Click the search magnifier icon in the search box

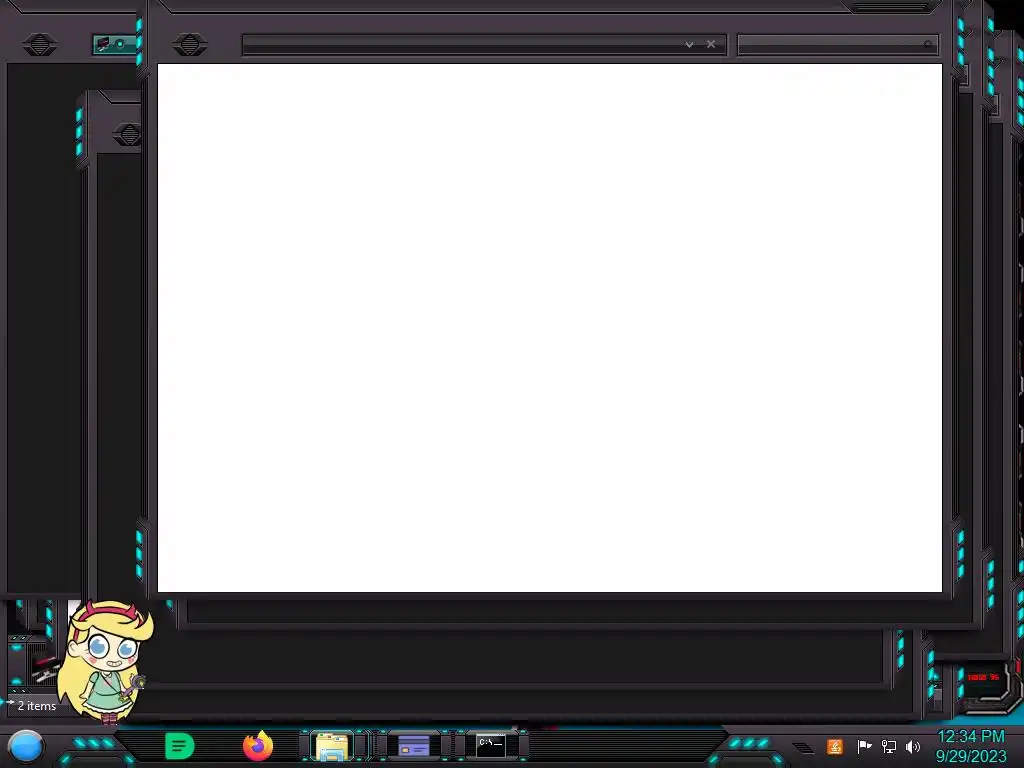pyautogui.click(x=928, y=44)
